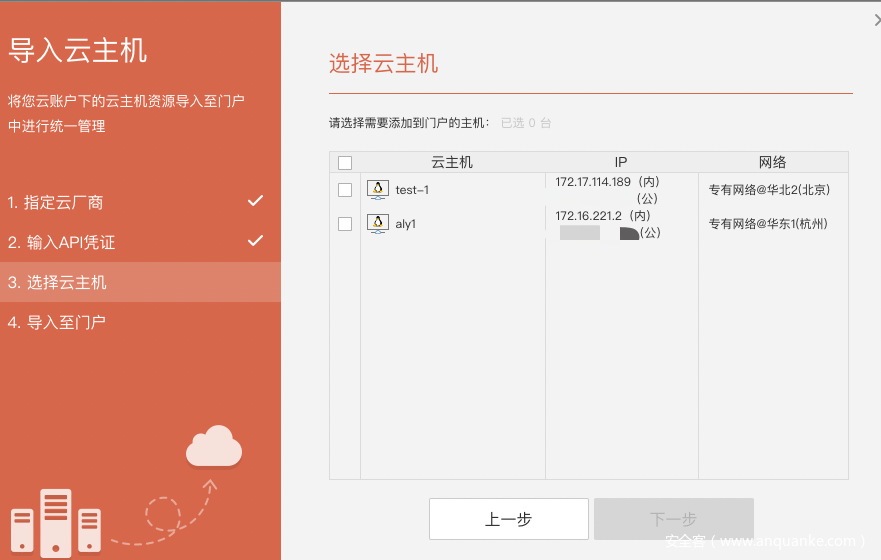Click the white cloud icon illustration
881x560 pixels.
click(214, 447)
